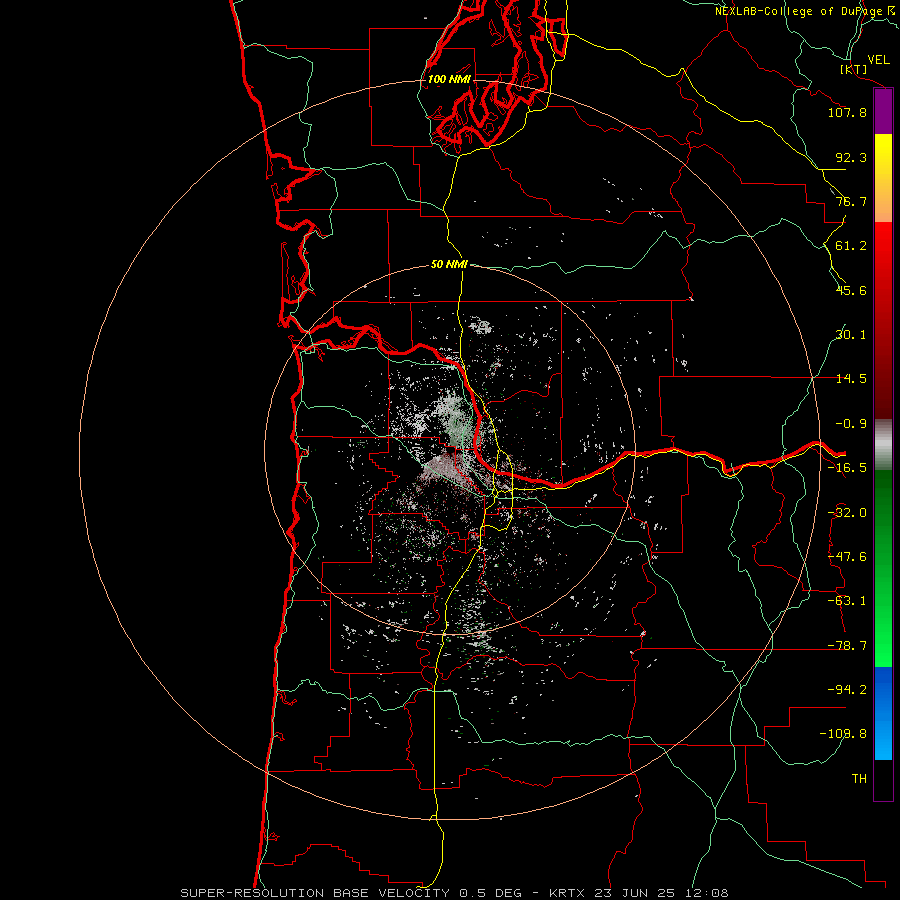Click the NEXLAB-College of DuPage watermark text

[x=806, y=11]
